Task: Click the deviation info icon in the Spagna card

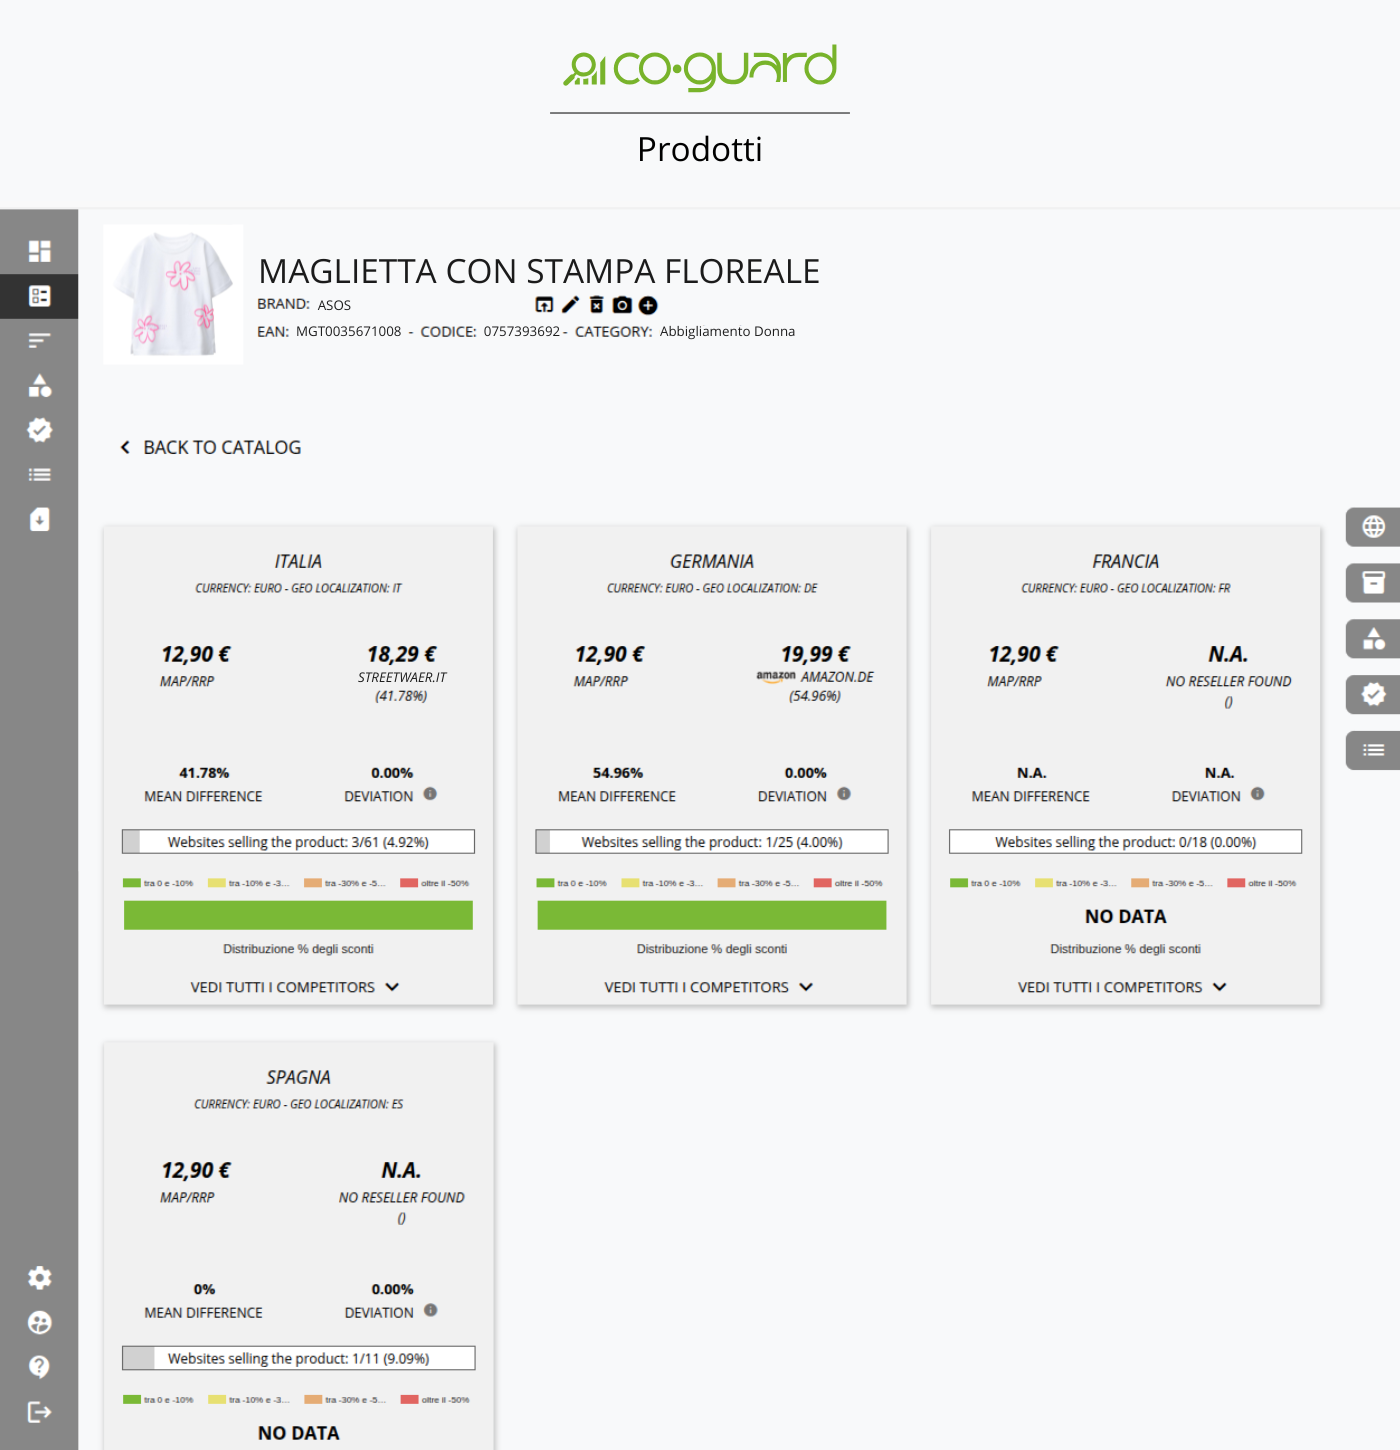Action: pyautogui.click(x=430, y=1310)
